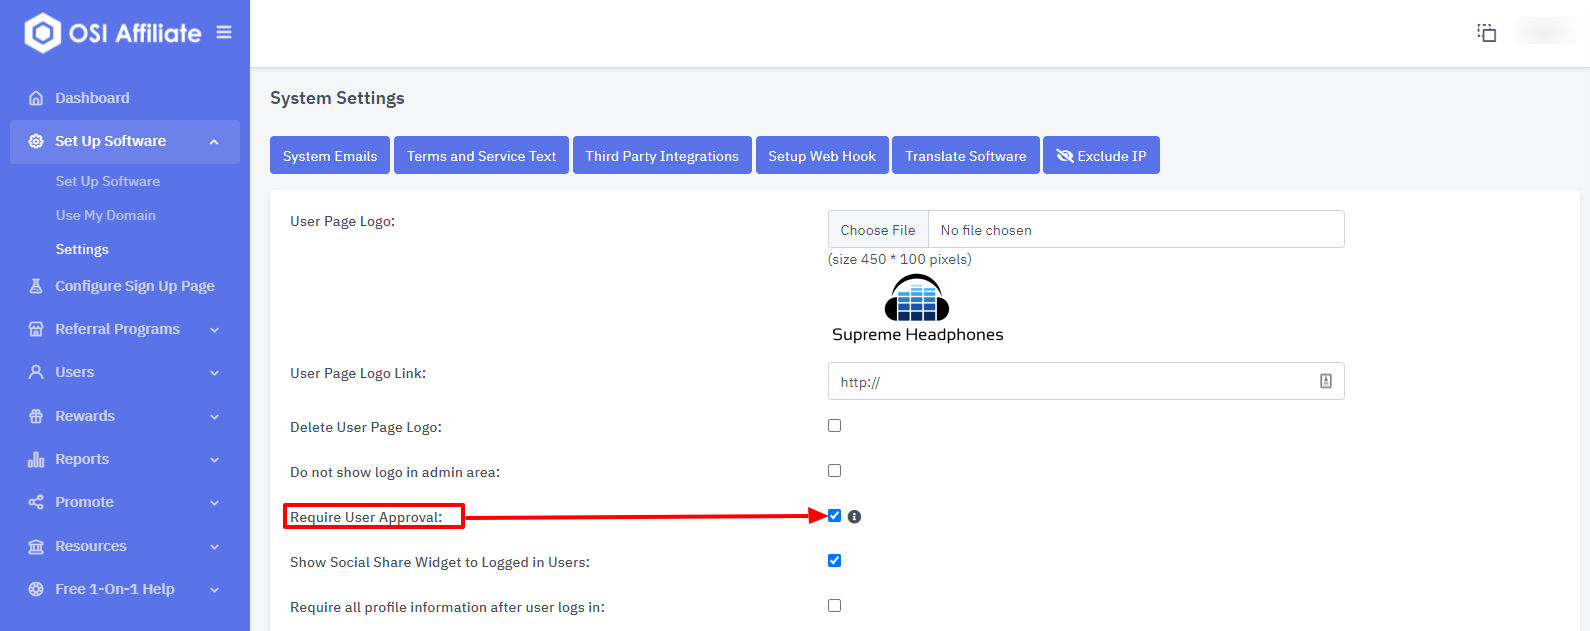The width and height of the screenshot is (1590, 631).
Task: Open Third Party Integrations
Action: (662, 155)
